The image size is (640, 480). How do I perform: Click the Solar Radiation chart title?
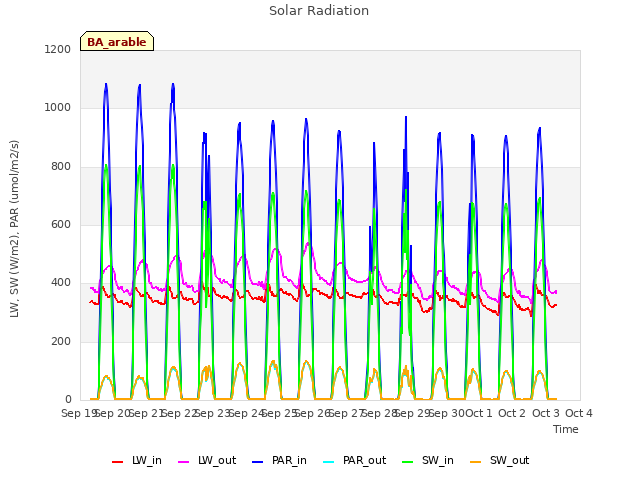pos(319,11)
